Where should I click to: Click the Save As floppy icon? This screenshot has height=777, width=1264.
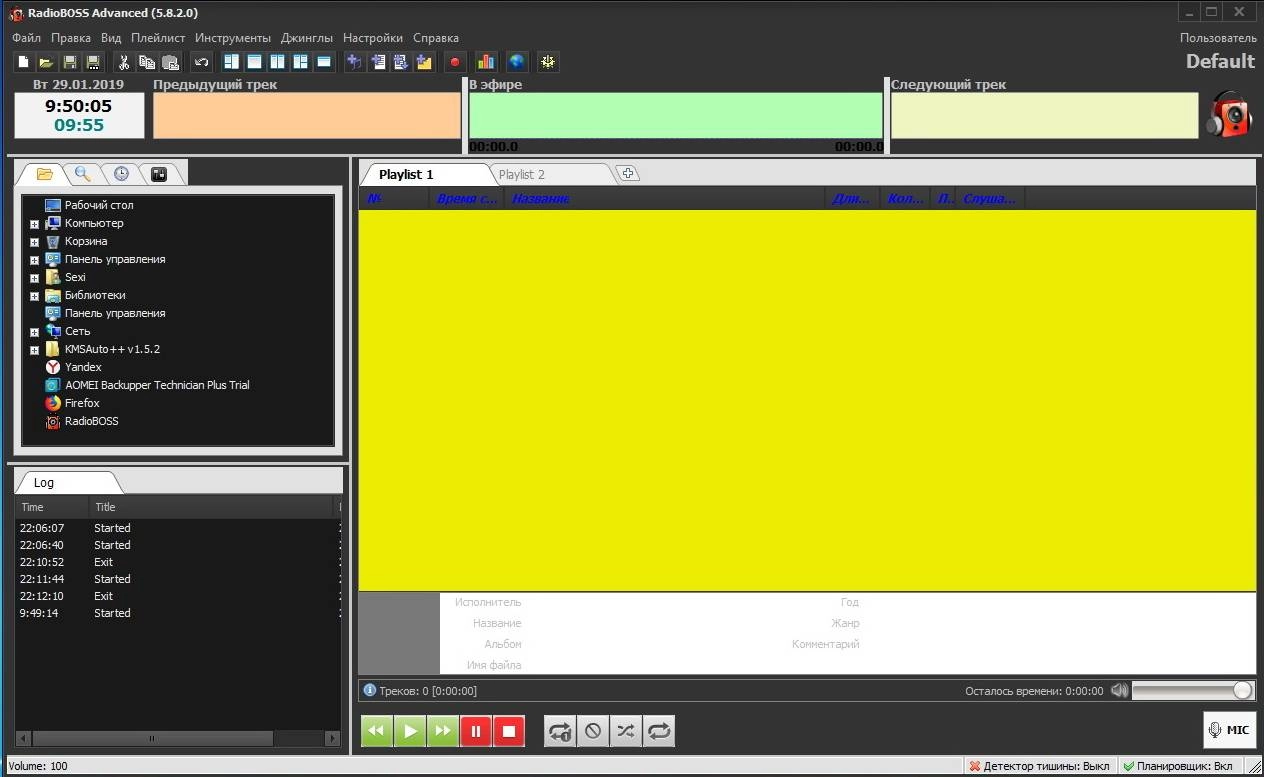click(93, 62)
